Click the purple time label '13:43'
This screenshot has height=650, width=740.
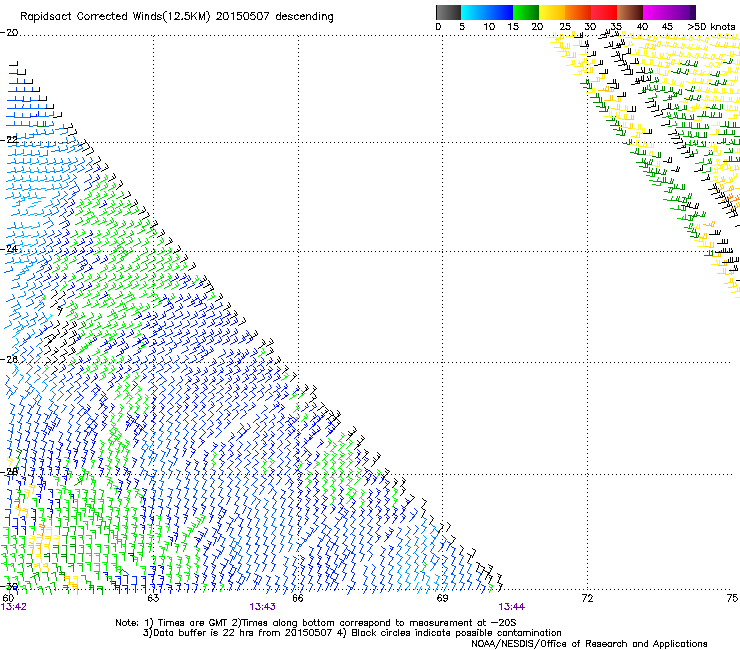click(x=262, y=607)
